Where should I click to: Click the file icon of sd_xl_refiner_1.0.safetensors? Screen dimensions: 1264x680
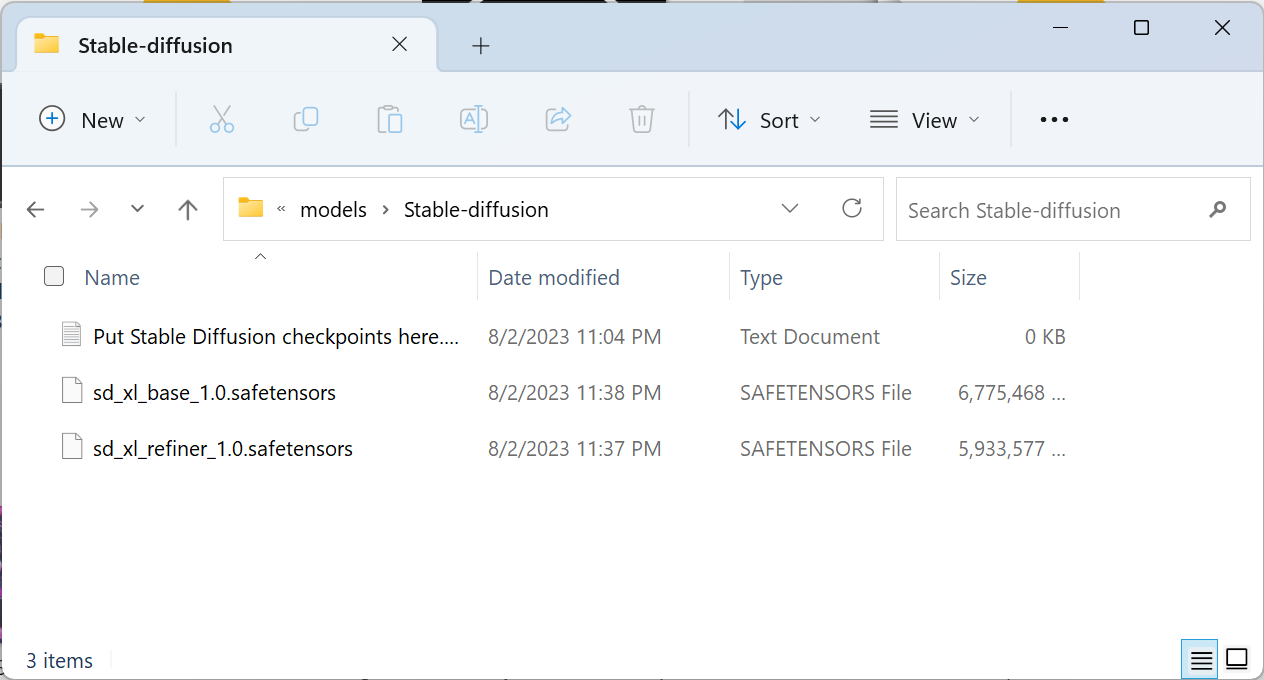click(71, 447)
